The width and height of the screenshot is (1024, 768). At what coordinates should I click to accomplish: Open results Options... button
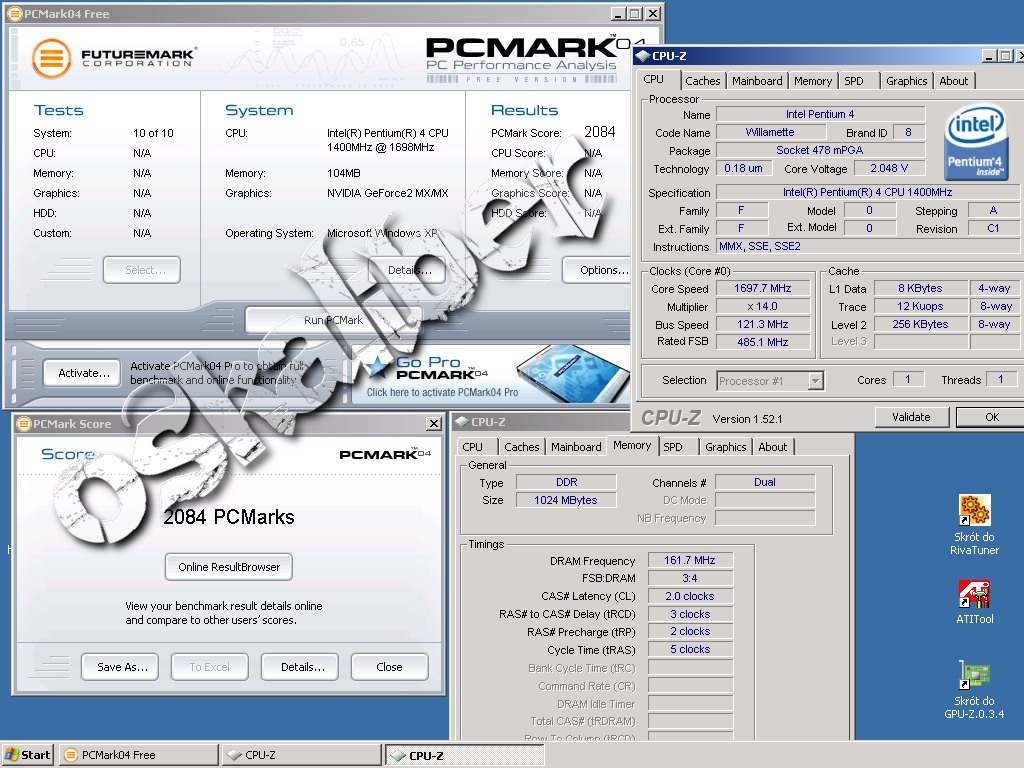598,270
